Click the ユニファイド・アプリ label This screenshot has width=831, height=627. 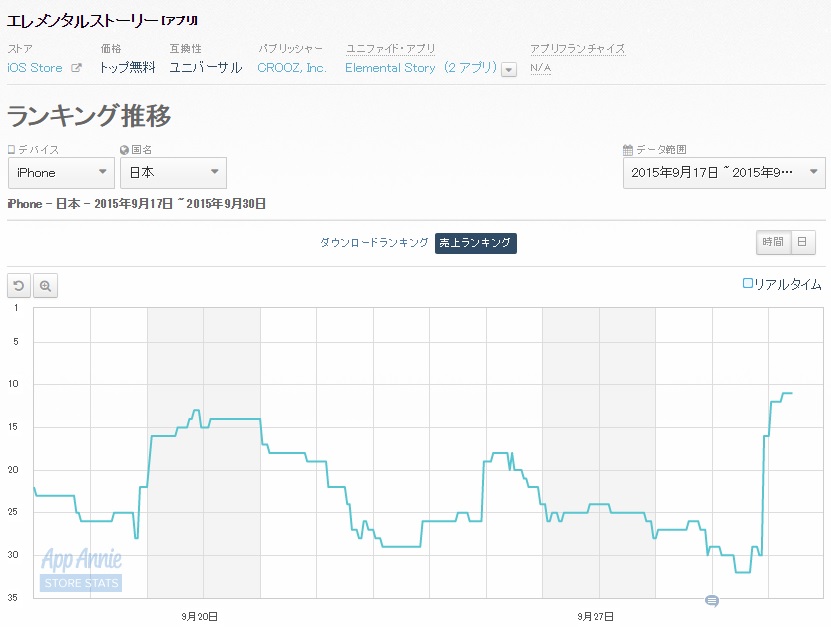coord(391,49)
